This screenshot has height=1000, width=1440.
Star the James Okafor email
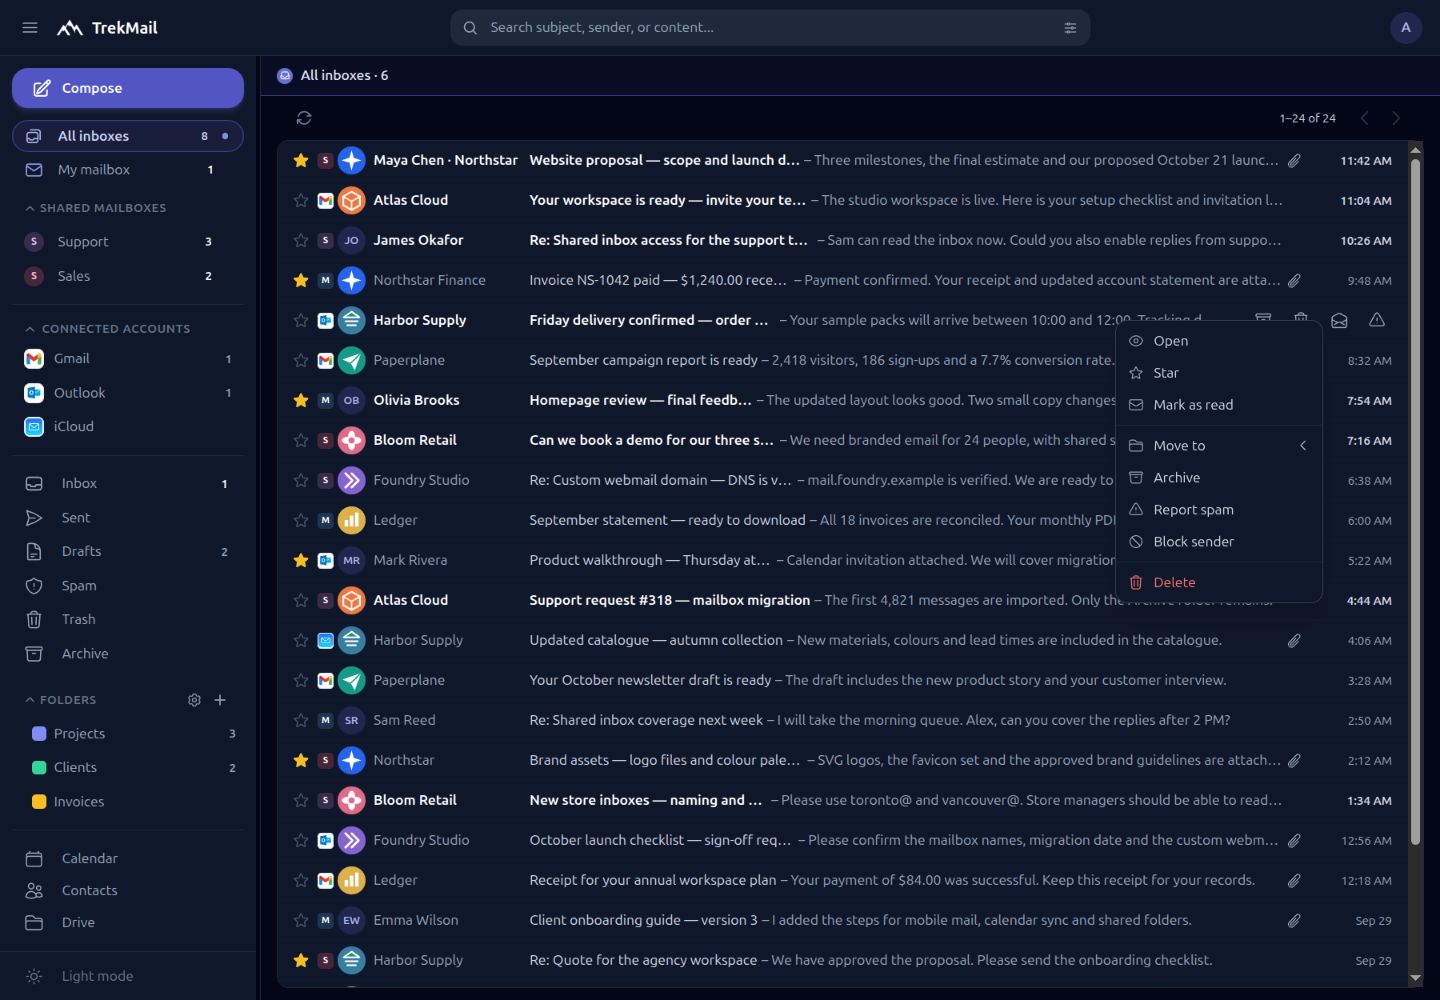[300, 240]
